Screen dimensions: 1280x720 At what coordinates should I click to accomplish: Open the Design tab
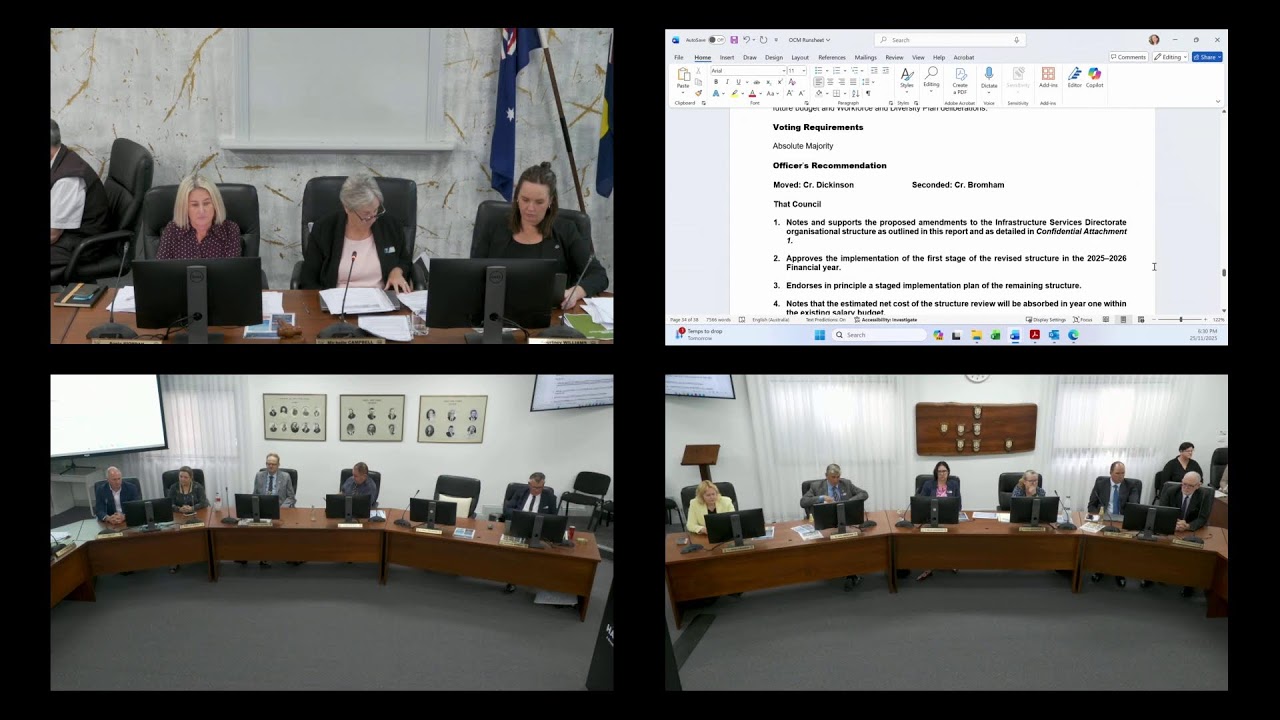click(x=774, y=57)
